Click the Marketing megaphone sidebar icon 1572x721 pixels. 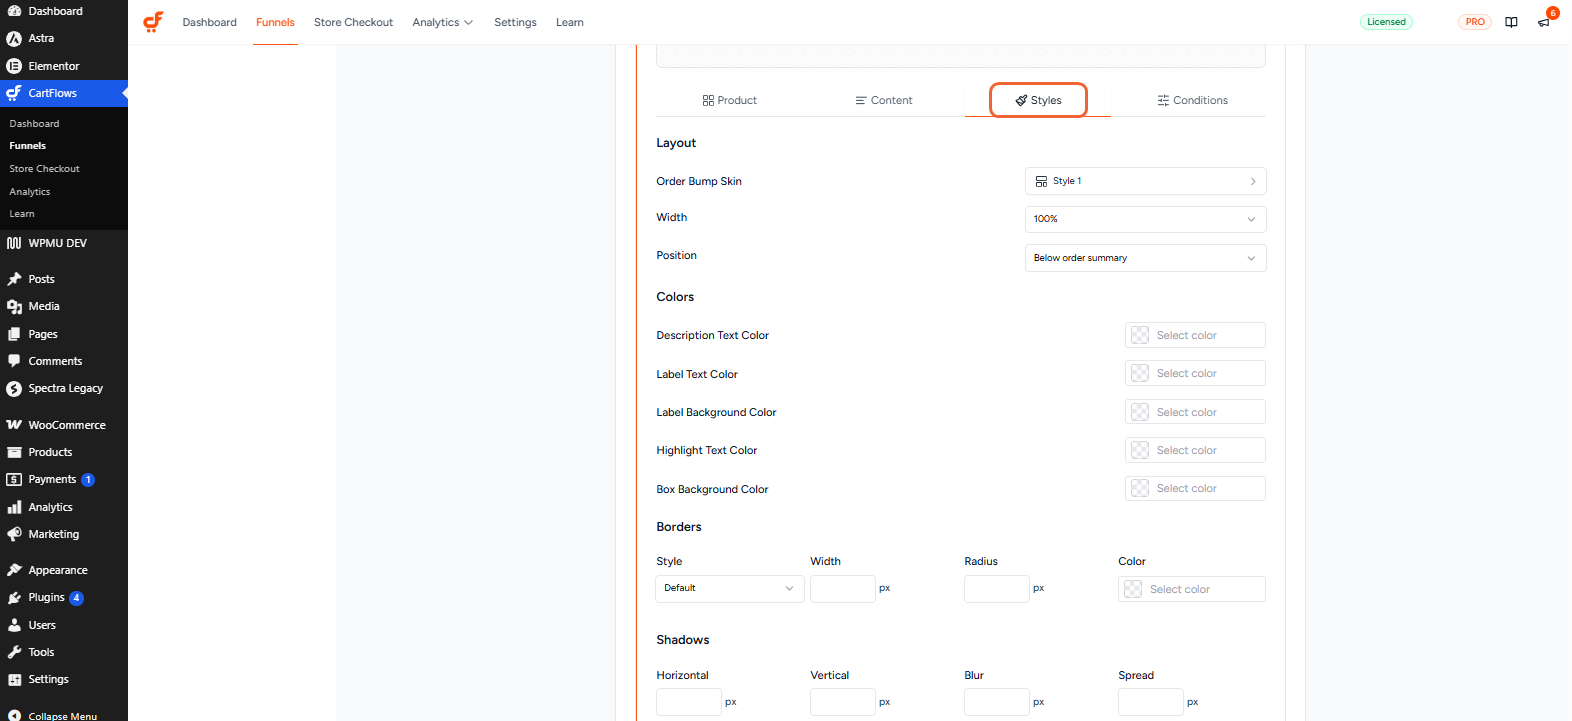pos(14,534)
